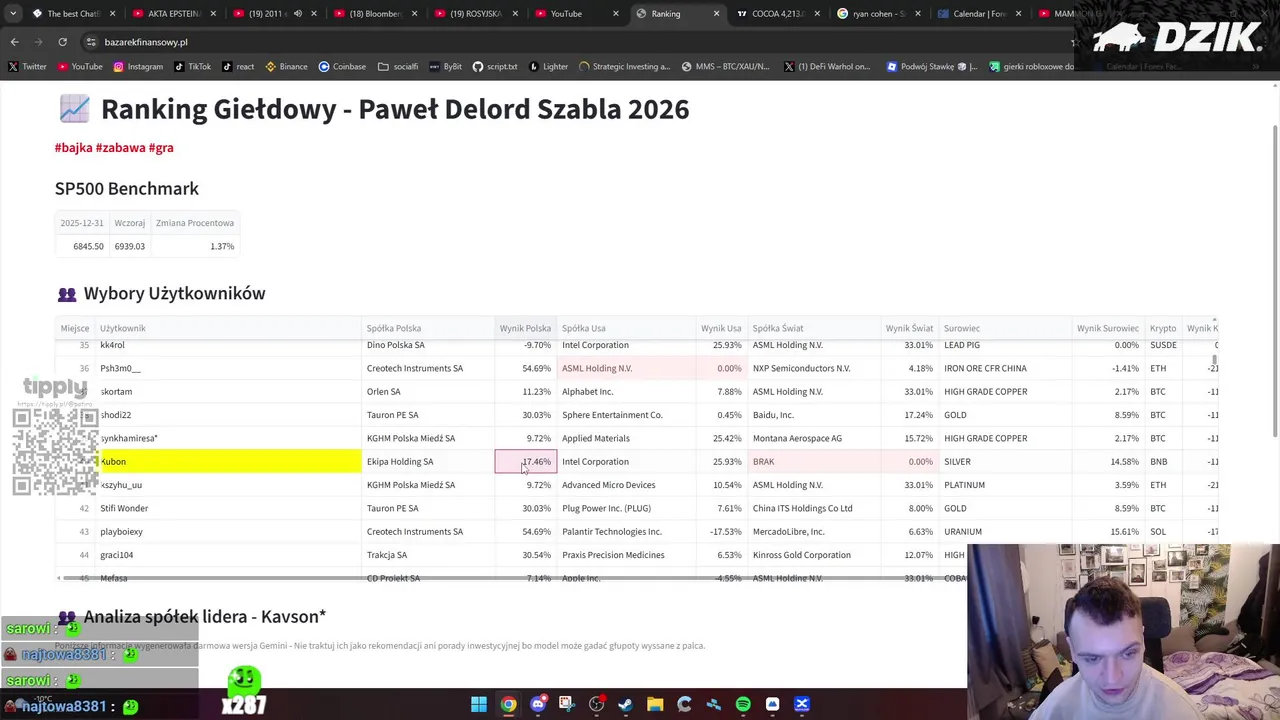Viewport: 1280px width, 720px height.
Task: Open the Podwój Stawkę bookmark
Action: [x=931, y=67]
